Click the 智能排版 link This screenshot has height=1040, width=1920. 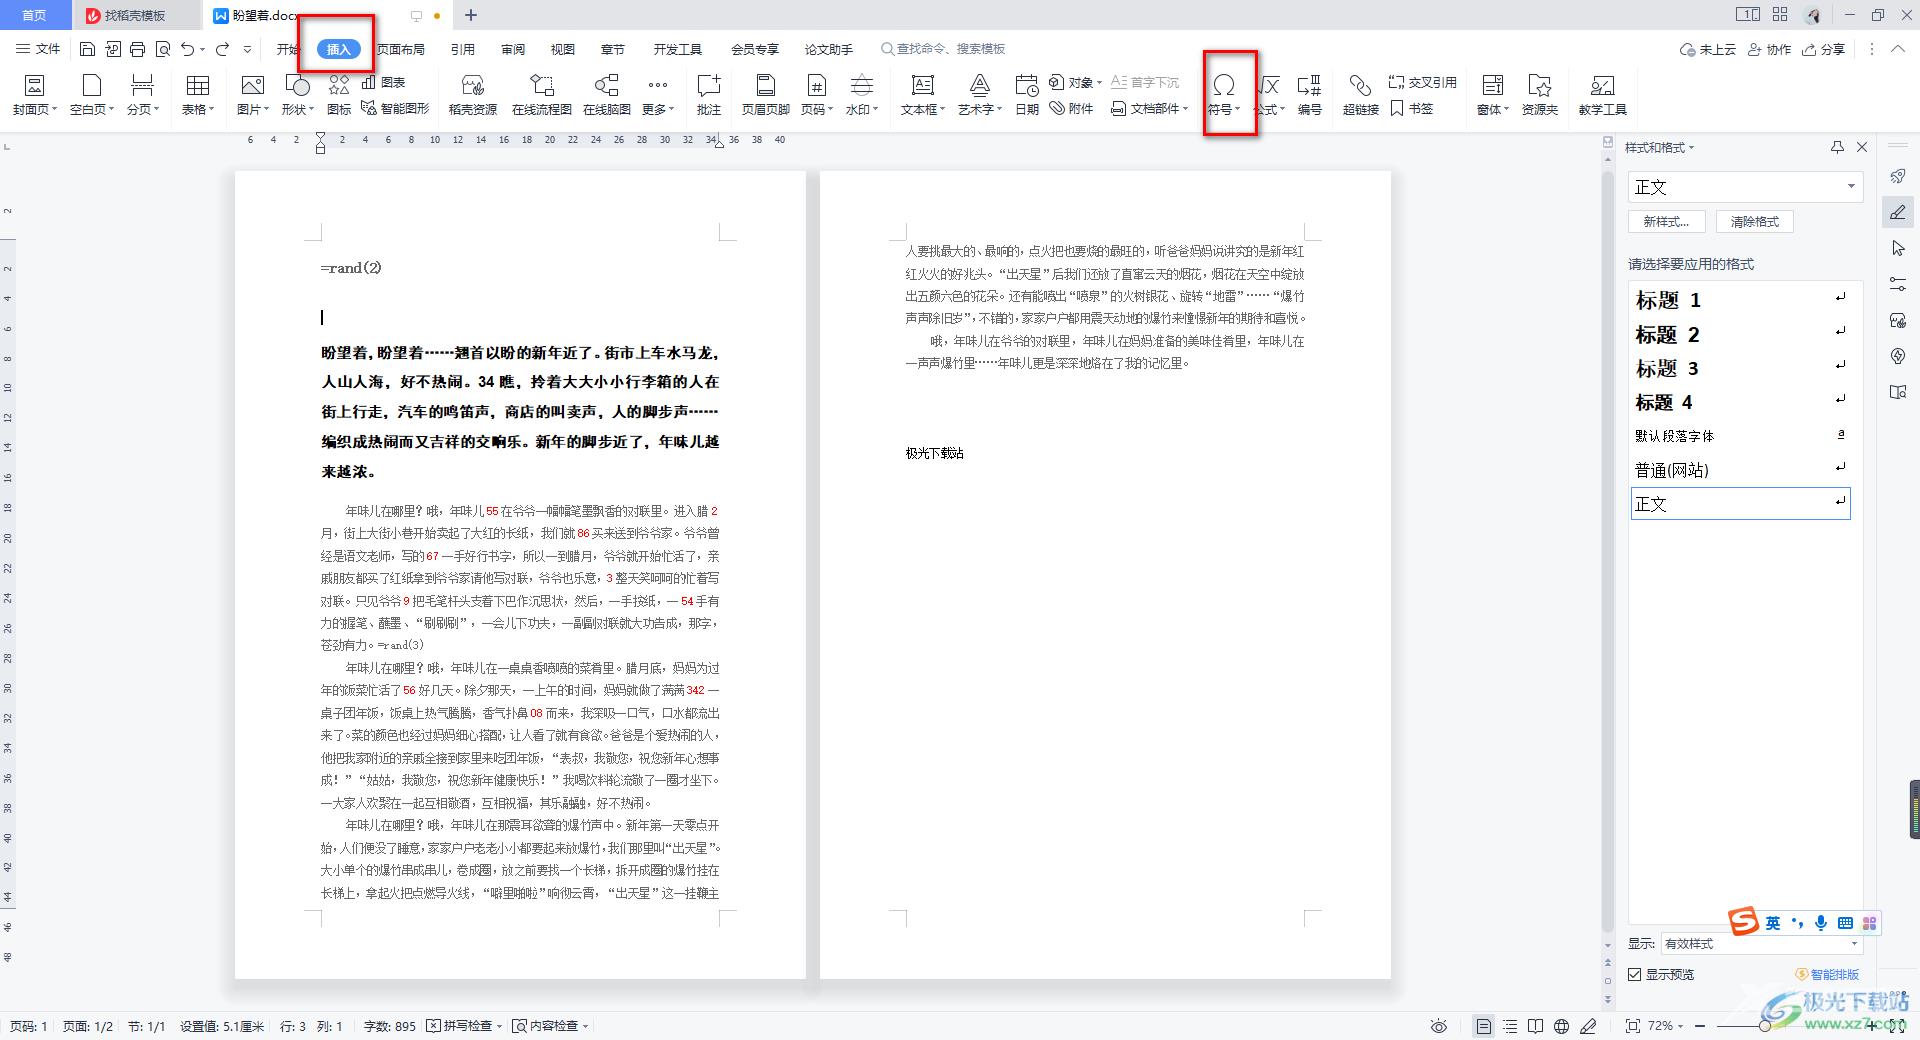(x=1828, y=974)
